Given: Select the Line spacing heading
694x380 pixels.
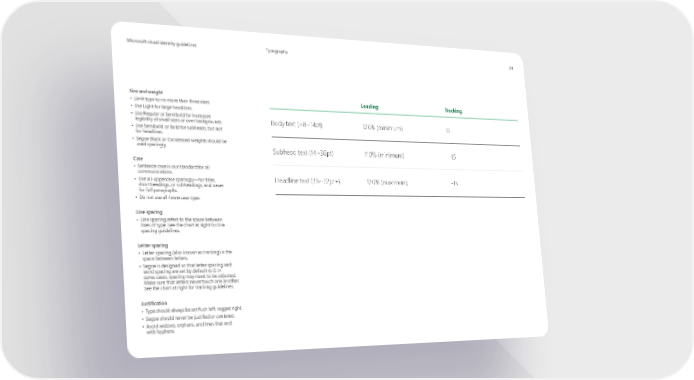Looking at the screenshot, I should click(149, 212).
